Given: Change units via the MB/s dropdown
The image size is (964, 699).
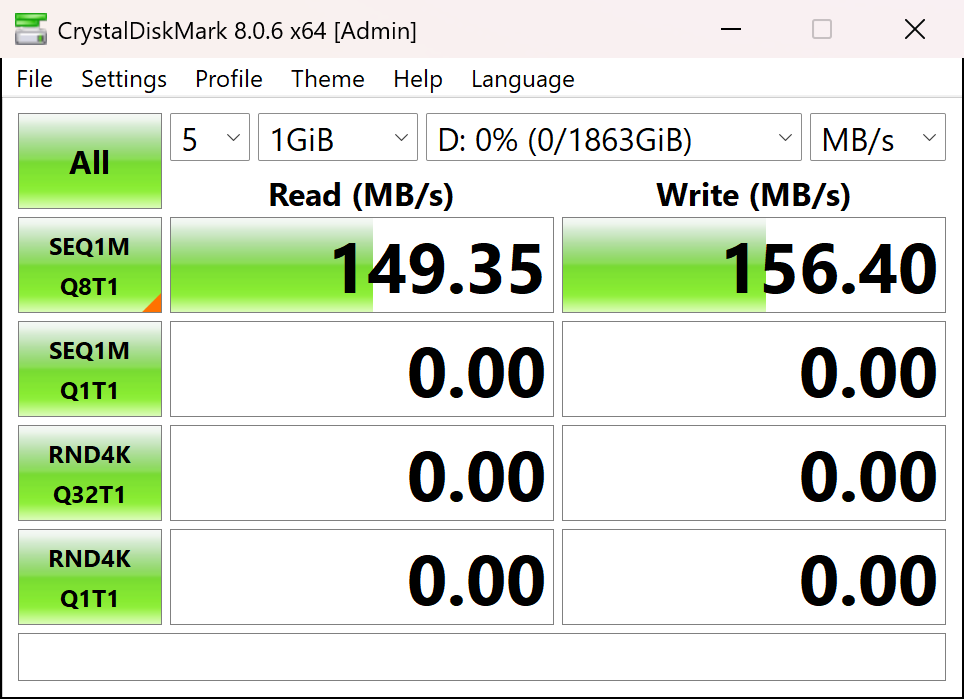Looking at the screenshot, I should (x=877, y=137).
